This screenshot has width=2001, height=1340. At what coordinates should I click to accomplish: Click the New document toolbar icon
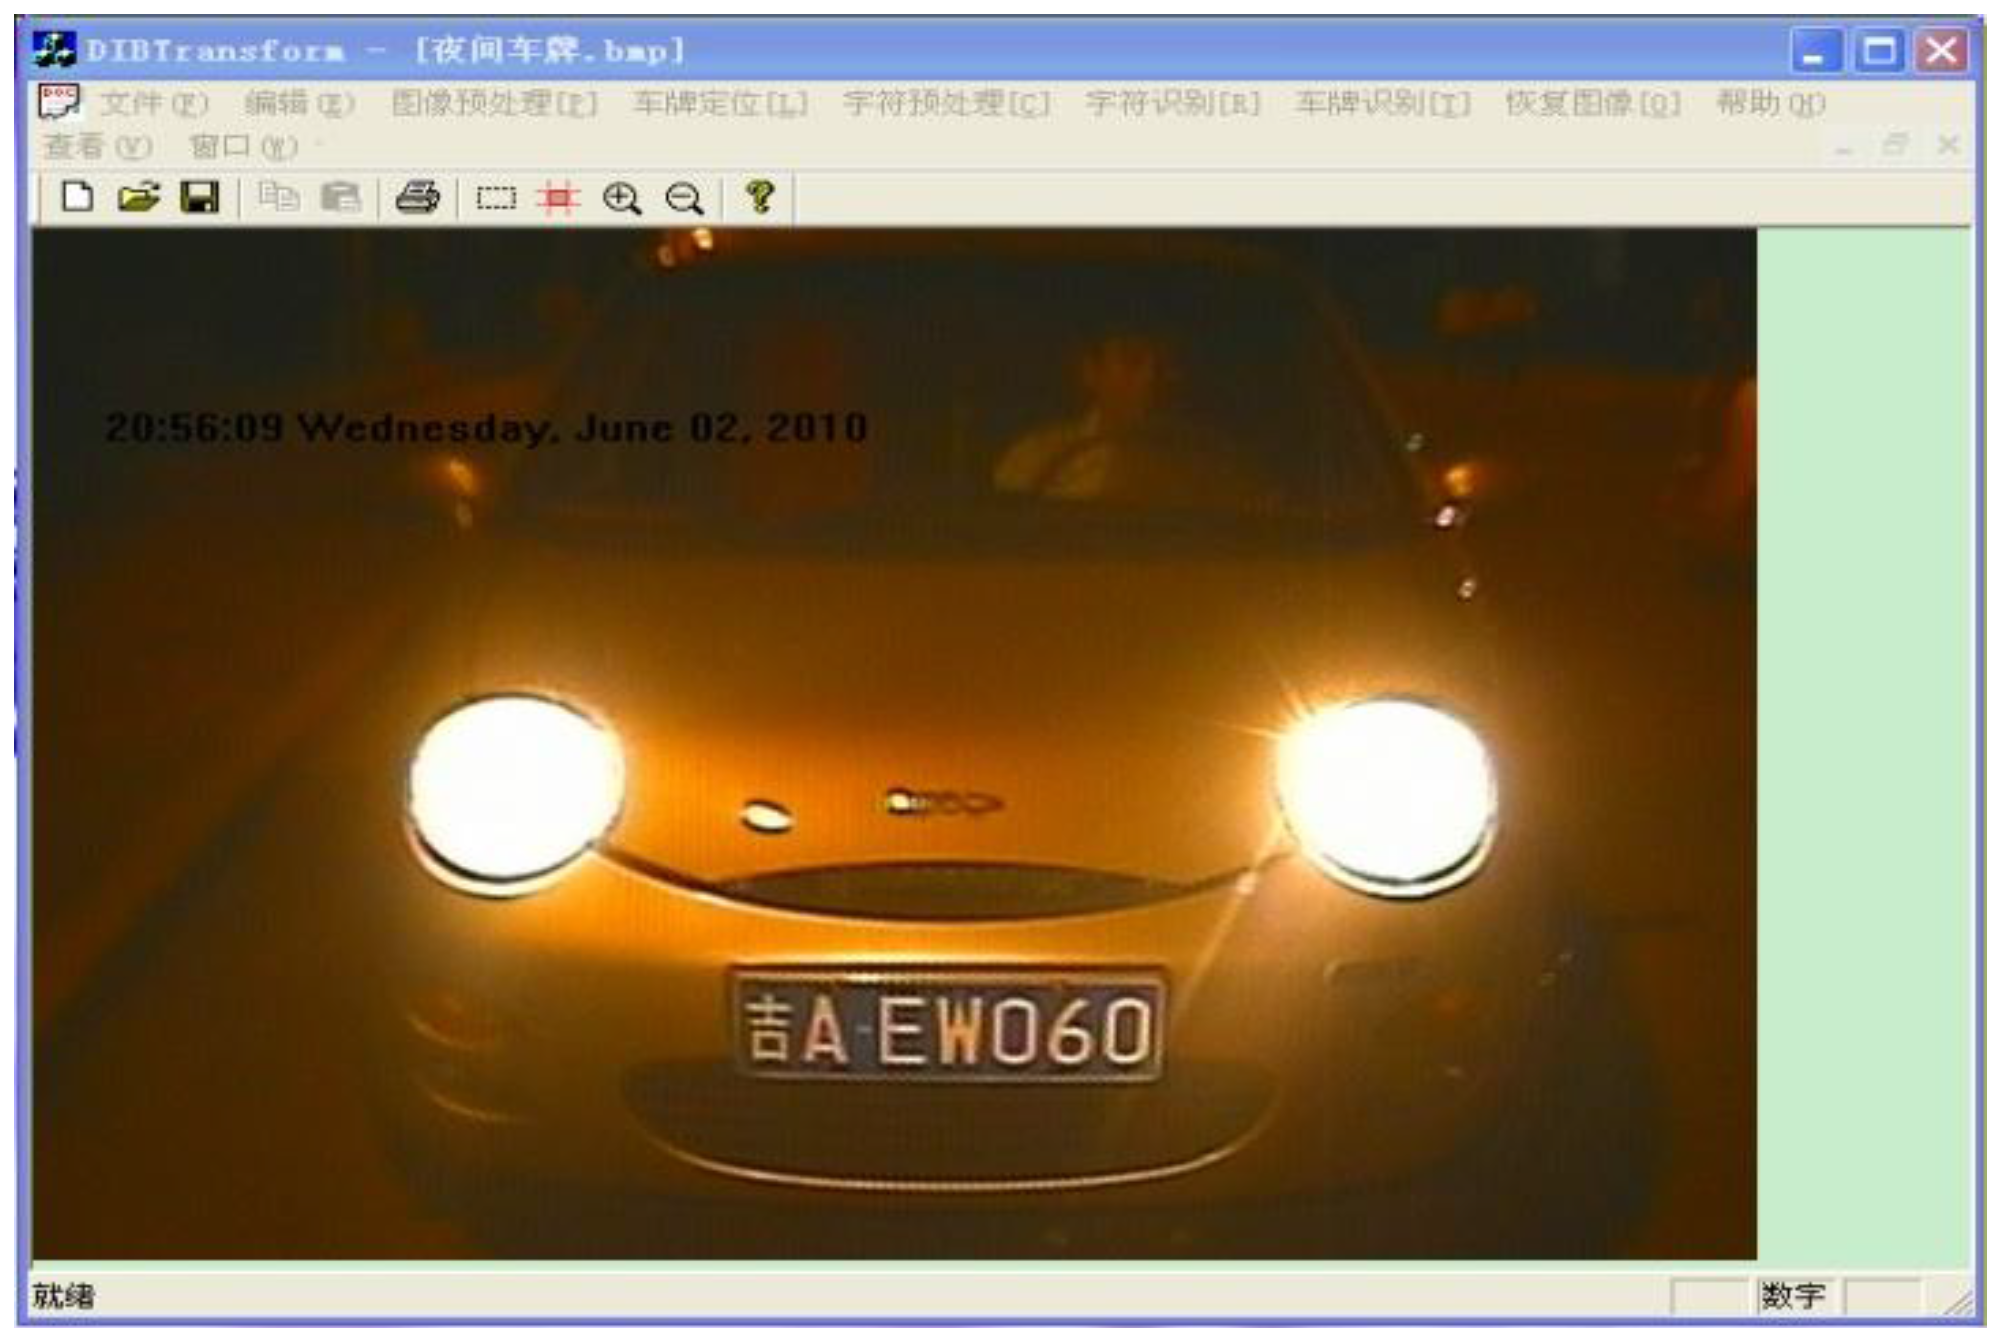coord(77,197)
